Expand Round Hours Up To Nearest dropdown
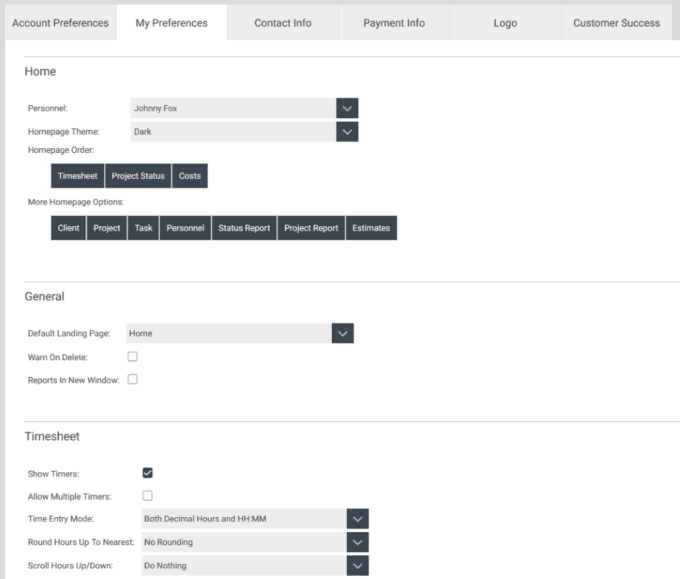The height and width of the screenshot is (579, 680). point(358,542)
